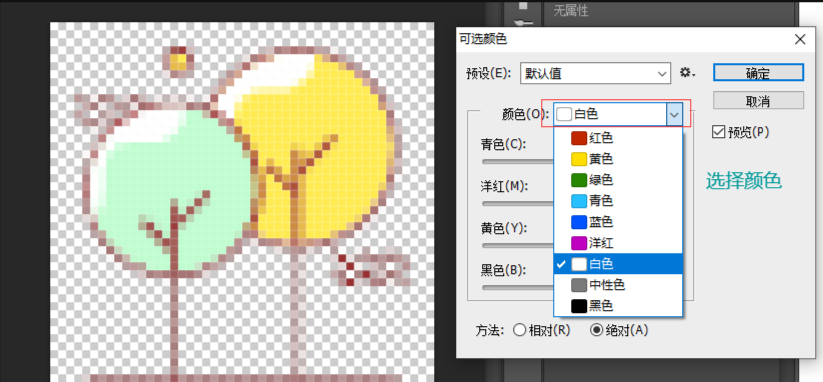The image size is (823, 382).
Task: Choose 青色 from the color list
Action: pos(618,200)
